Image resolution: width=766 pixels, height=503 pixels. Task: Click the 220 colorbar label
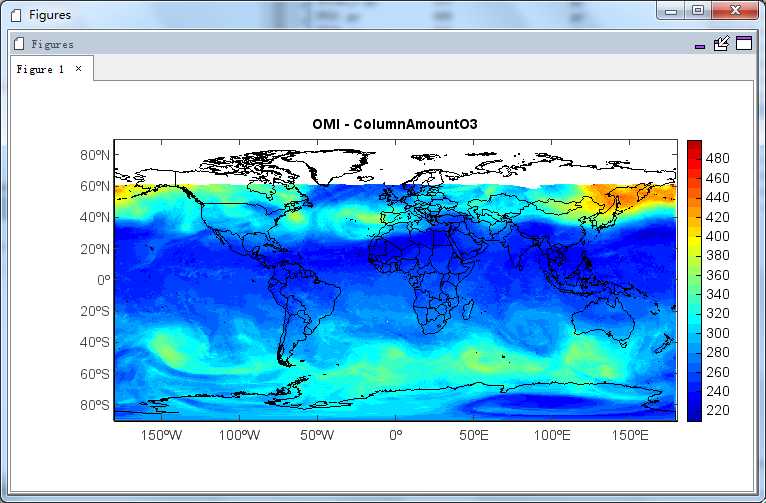tap(718, 410)
